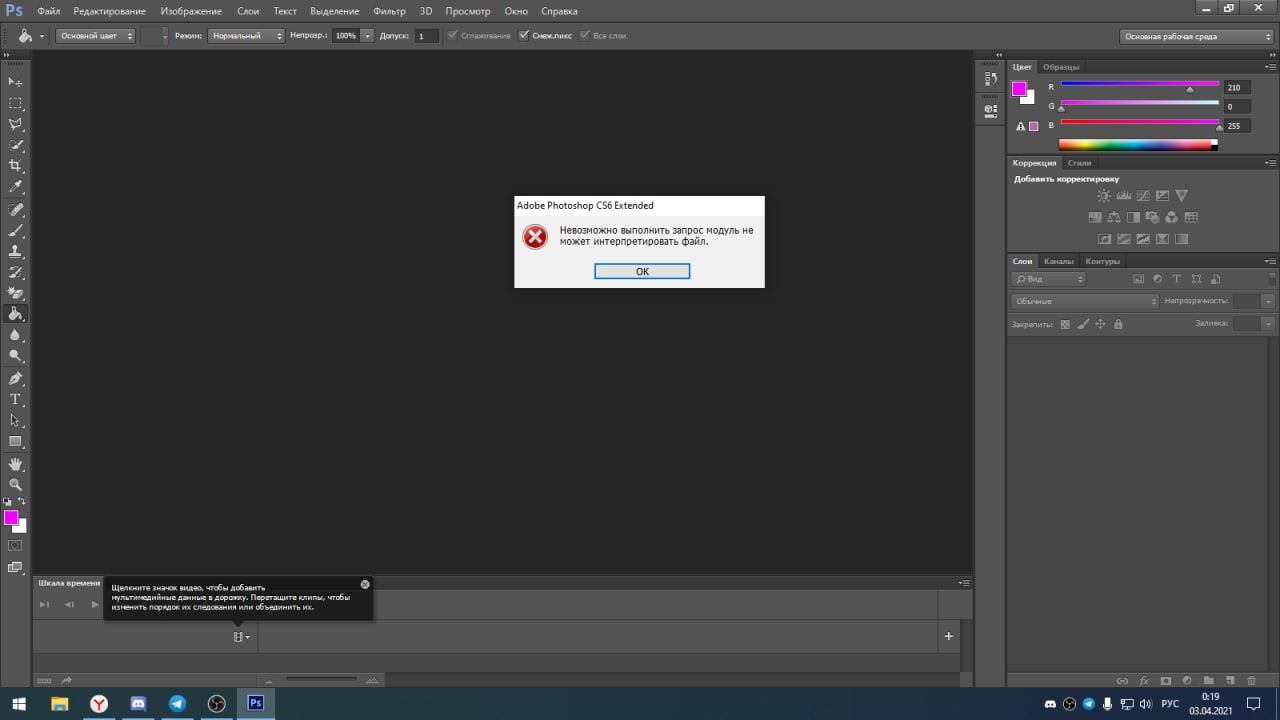Add Channel Mixer adjustment
1280x720 pixels.
pos(1171,217)
